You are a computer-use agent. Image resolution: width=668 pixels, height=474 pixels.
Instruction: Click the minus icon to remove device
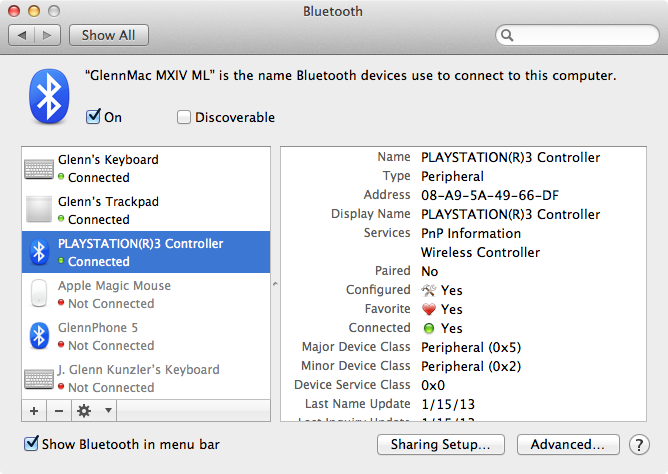click(x=58, y=411)
